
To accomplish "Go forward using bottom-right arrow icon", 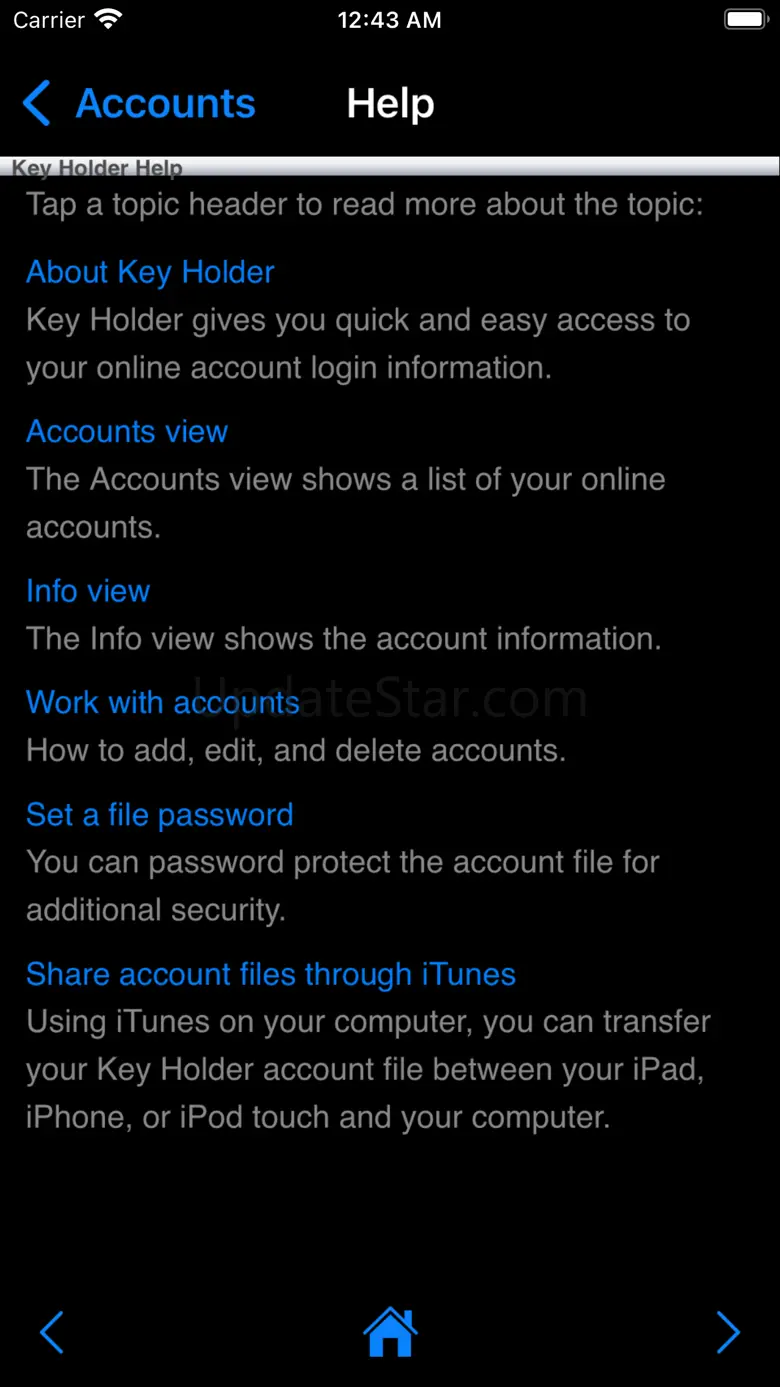I will pyautogui.click(x=728, y=1332).
